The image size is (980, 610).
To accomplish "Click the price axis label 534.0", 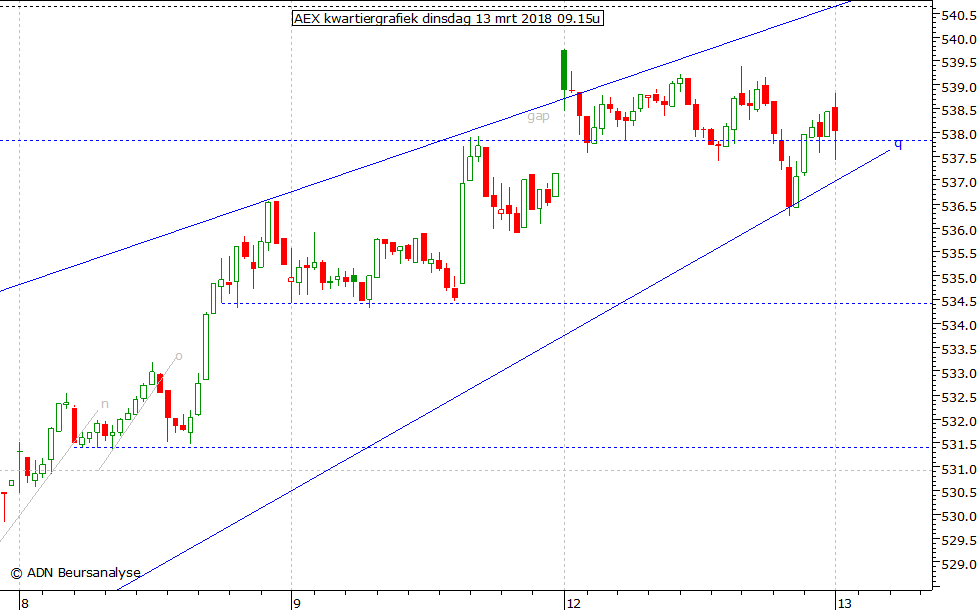I will [958, 326].
